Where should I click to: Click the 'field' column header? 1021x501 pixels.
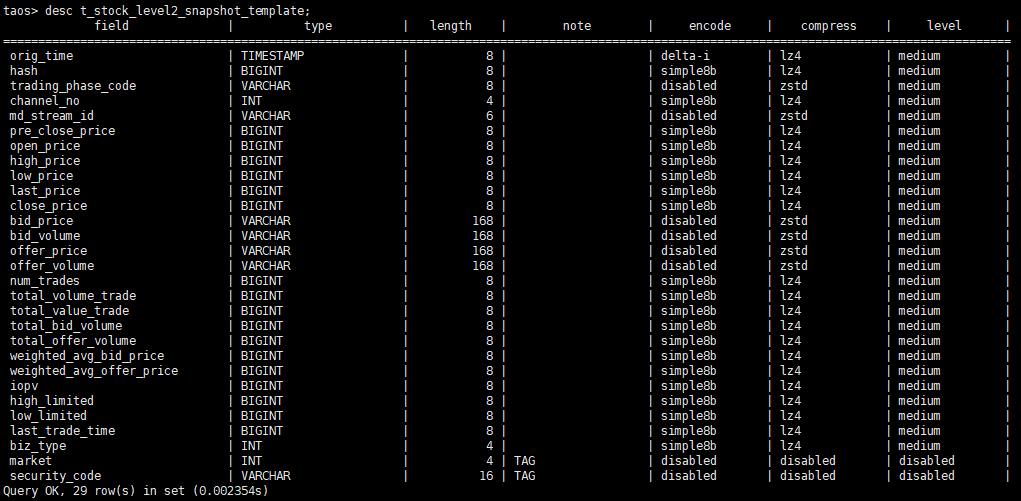point(111,26)
